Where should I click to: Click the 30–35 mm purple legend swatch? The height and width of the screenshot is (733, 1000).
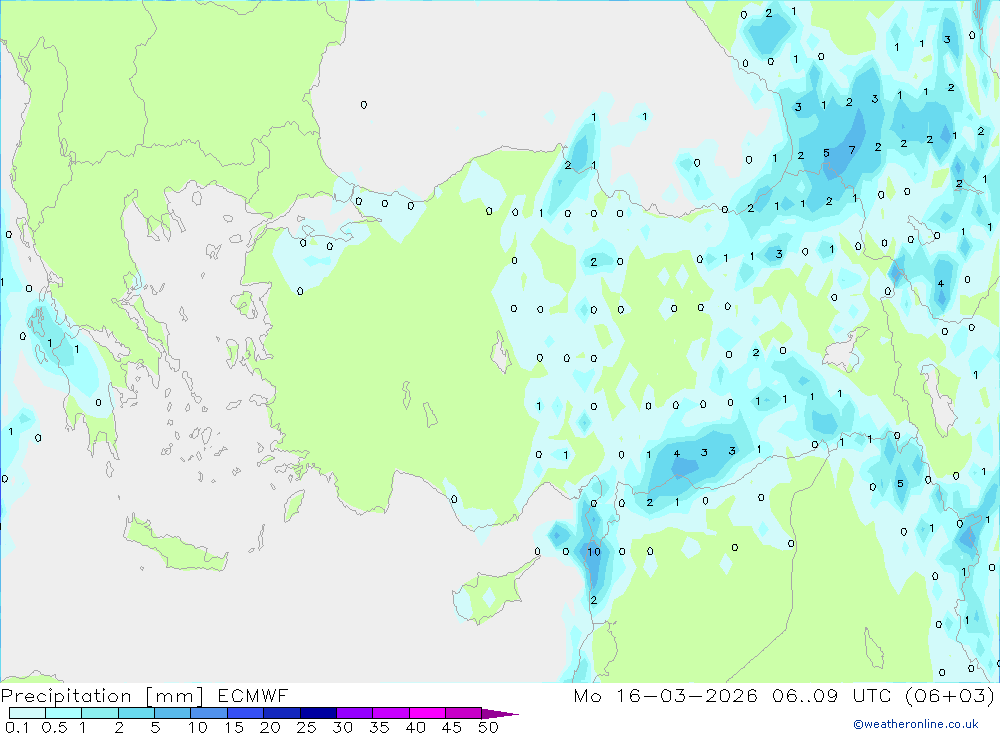(354, 713)
